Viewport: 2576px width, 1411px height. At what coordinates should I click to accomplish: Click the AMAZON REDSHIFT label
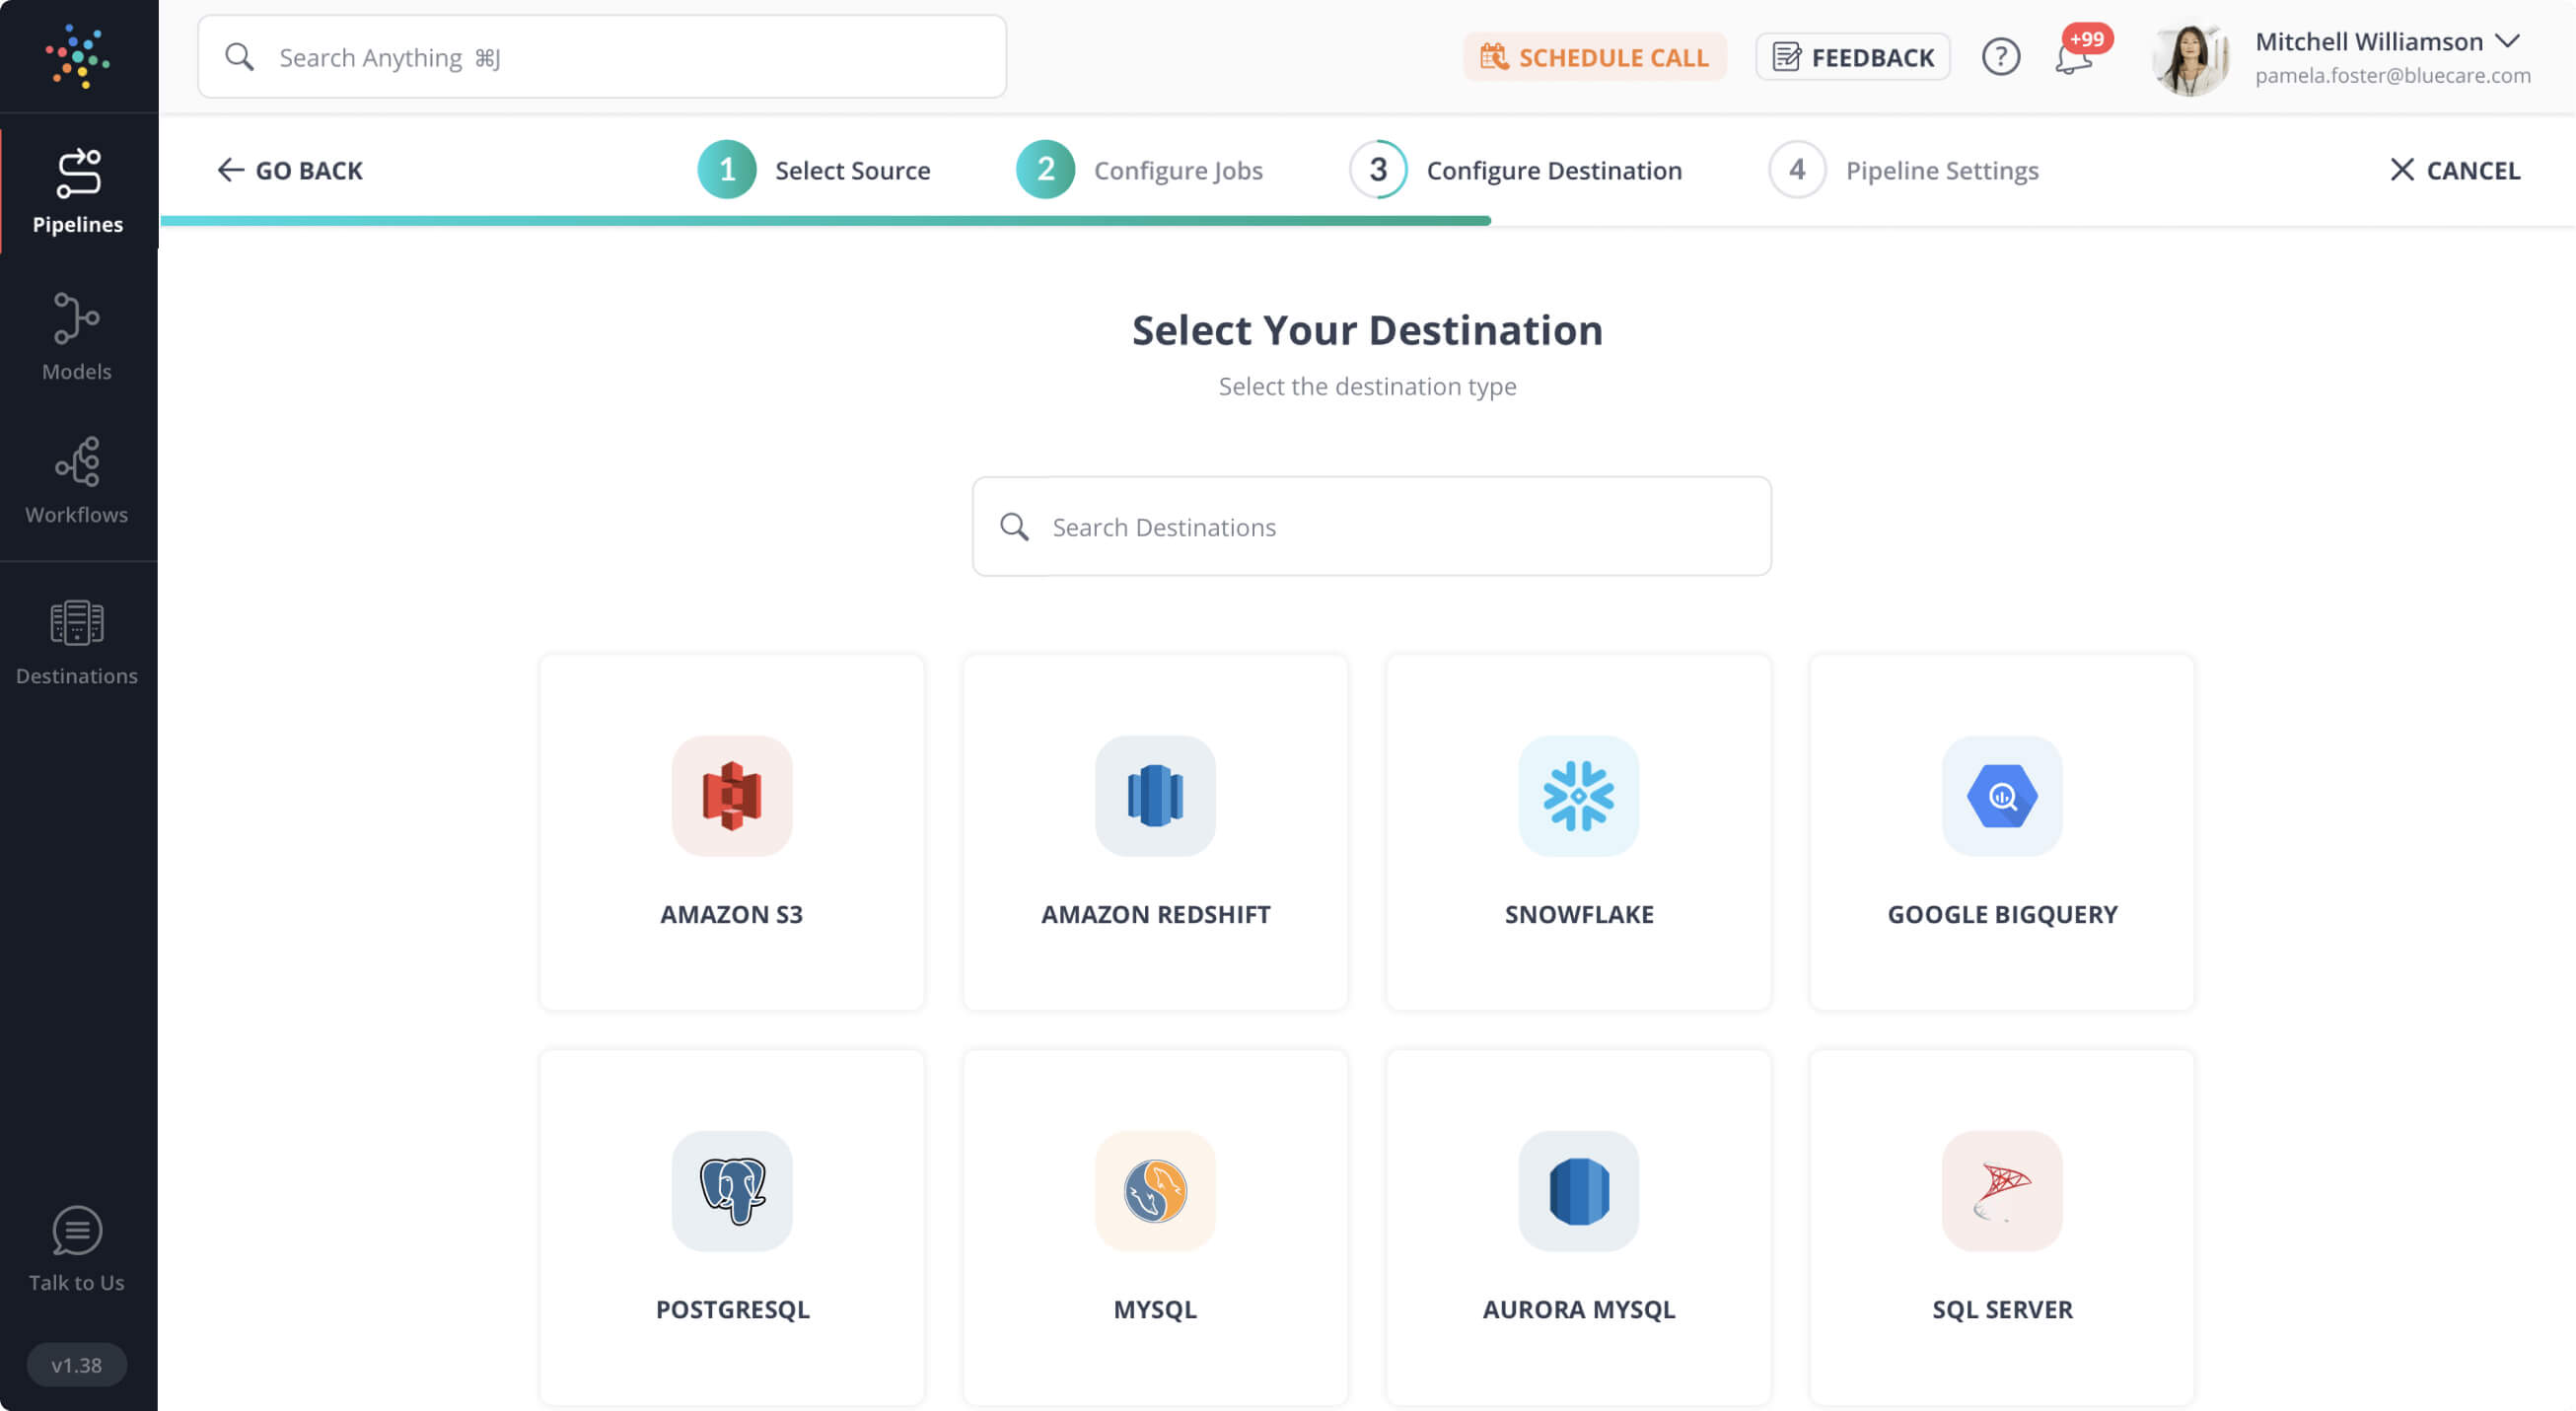(1155, 914)
